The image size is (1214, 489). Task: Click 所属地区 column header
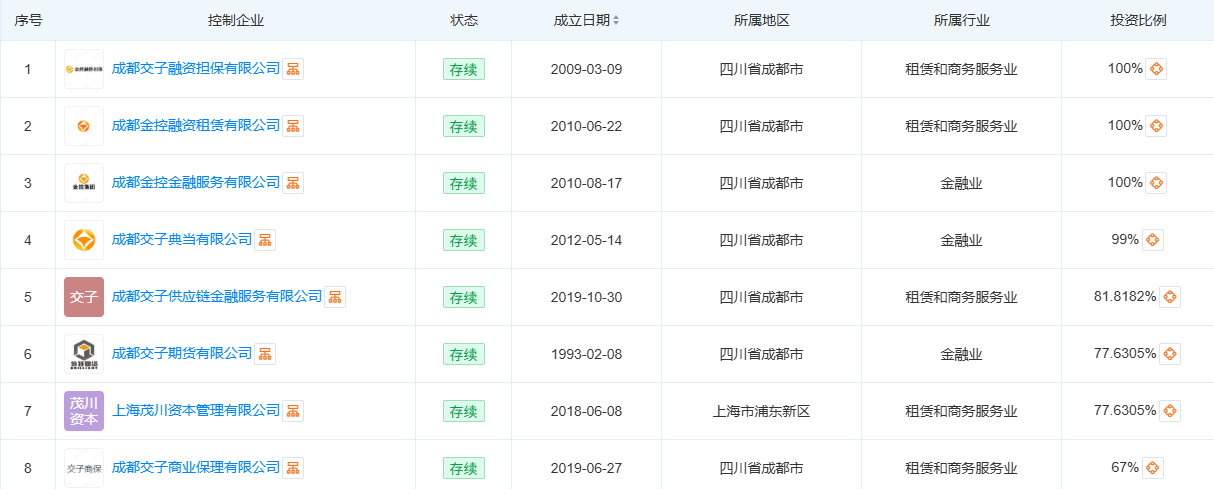click(761, 20)
